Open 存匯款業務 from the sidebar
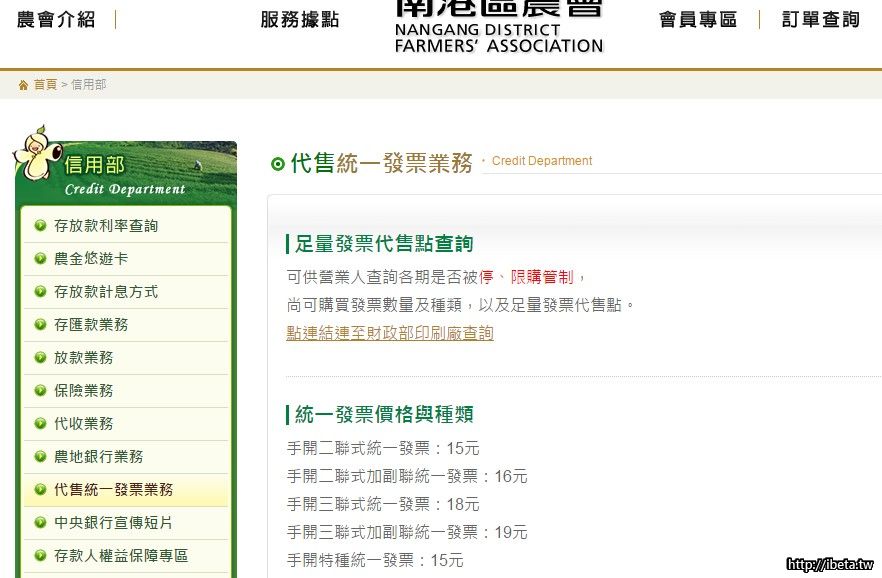882x578 pixels. click(x=91, y=324)
